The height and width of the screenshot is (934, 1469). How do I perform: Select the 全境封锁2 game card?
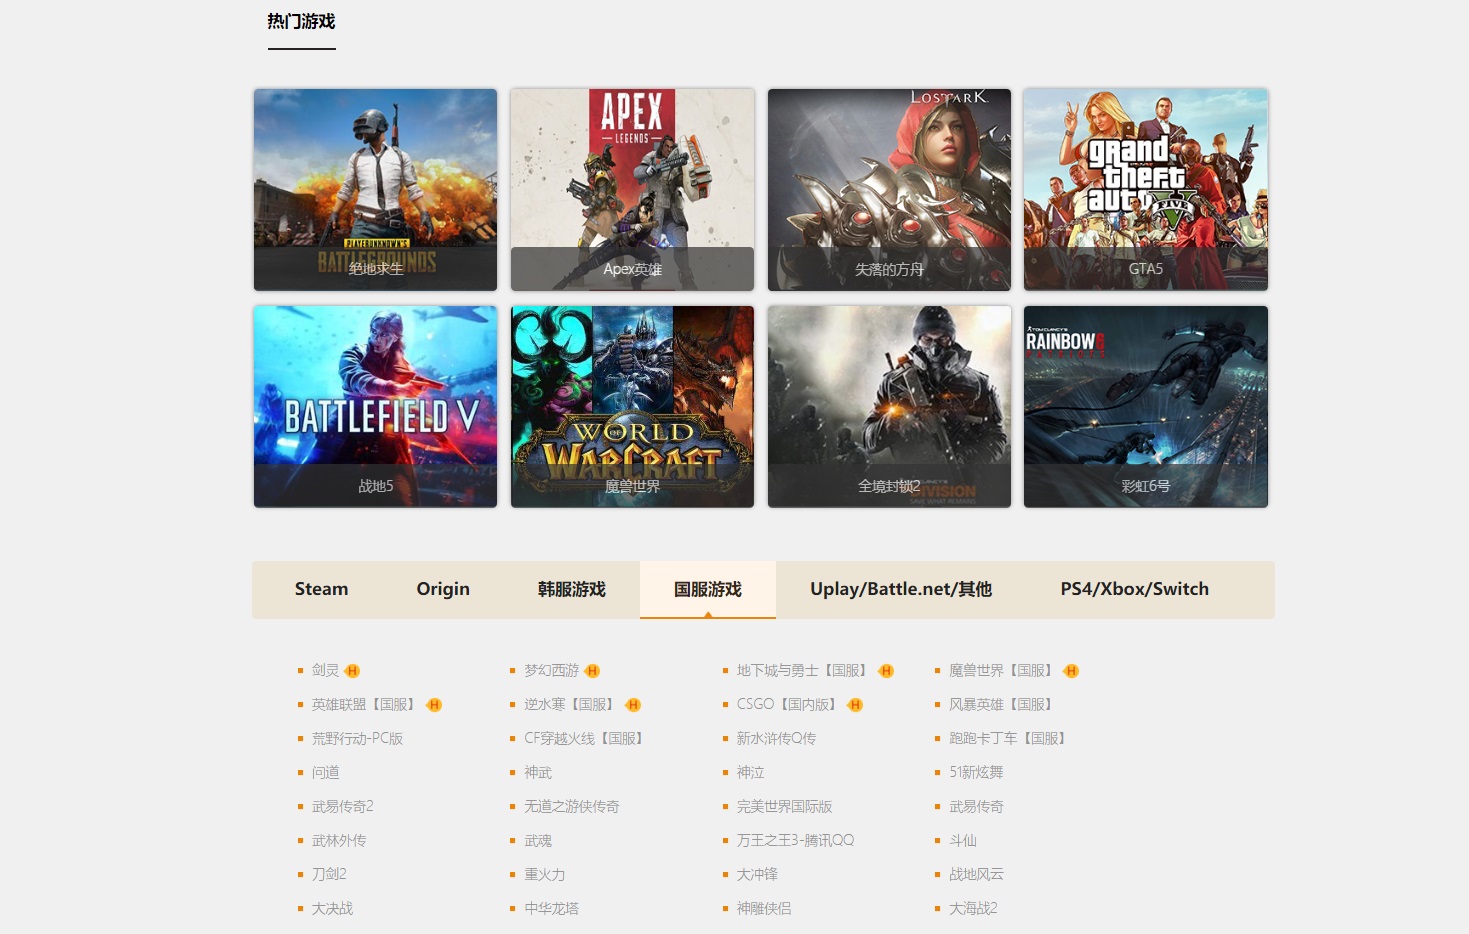coord(889,407)
